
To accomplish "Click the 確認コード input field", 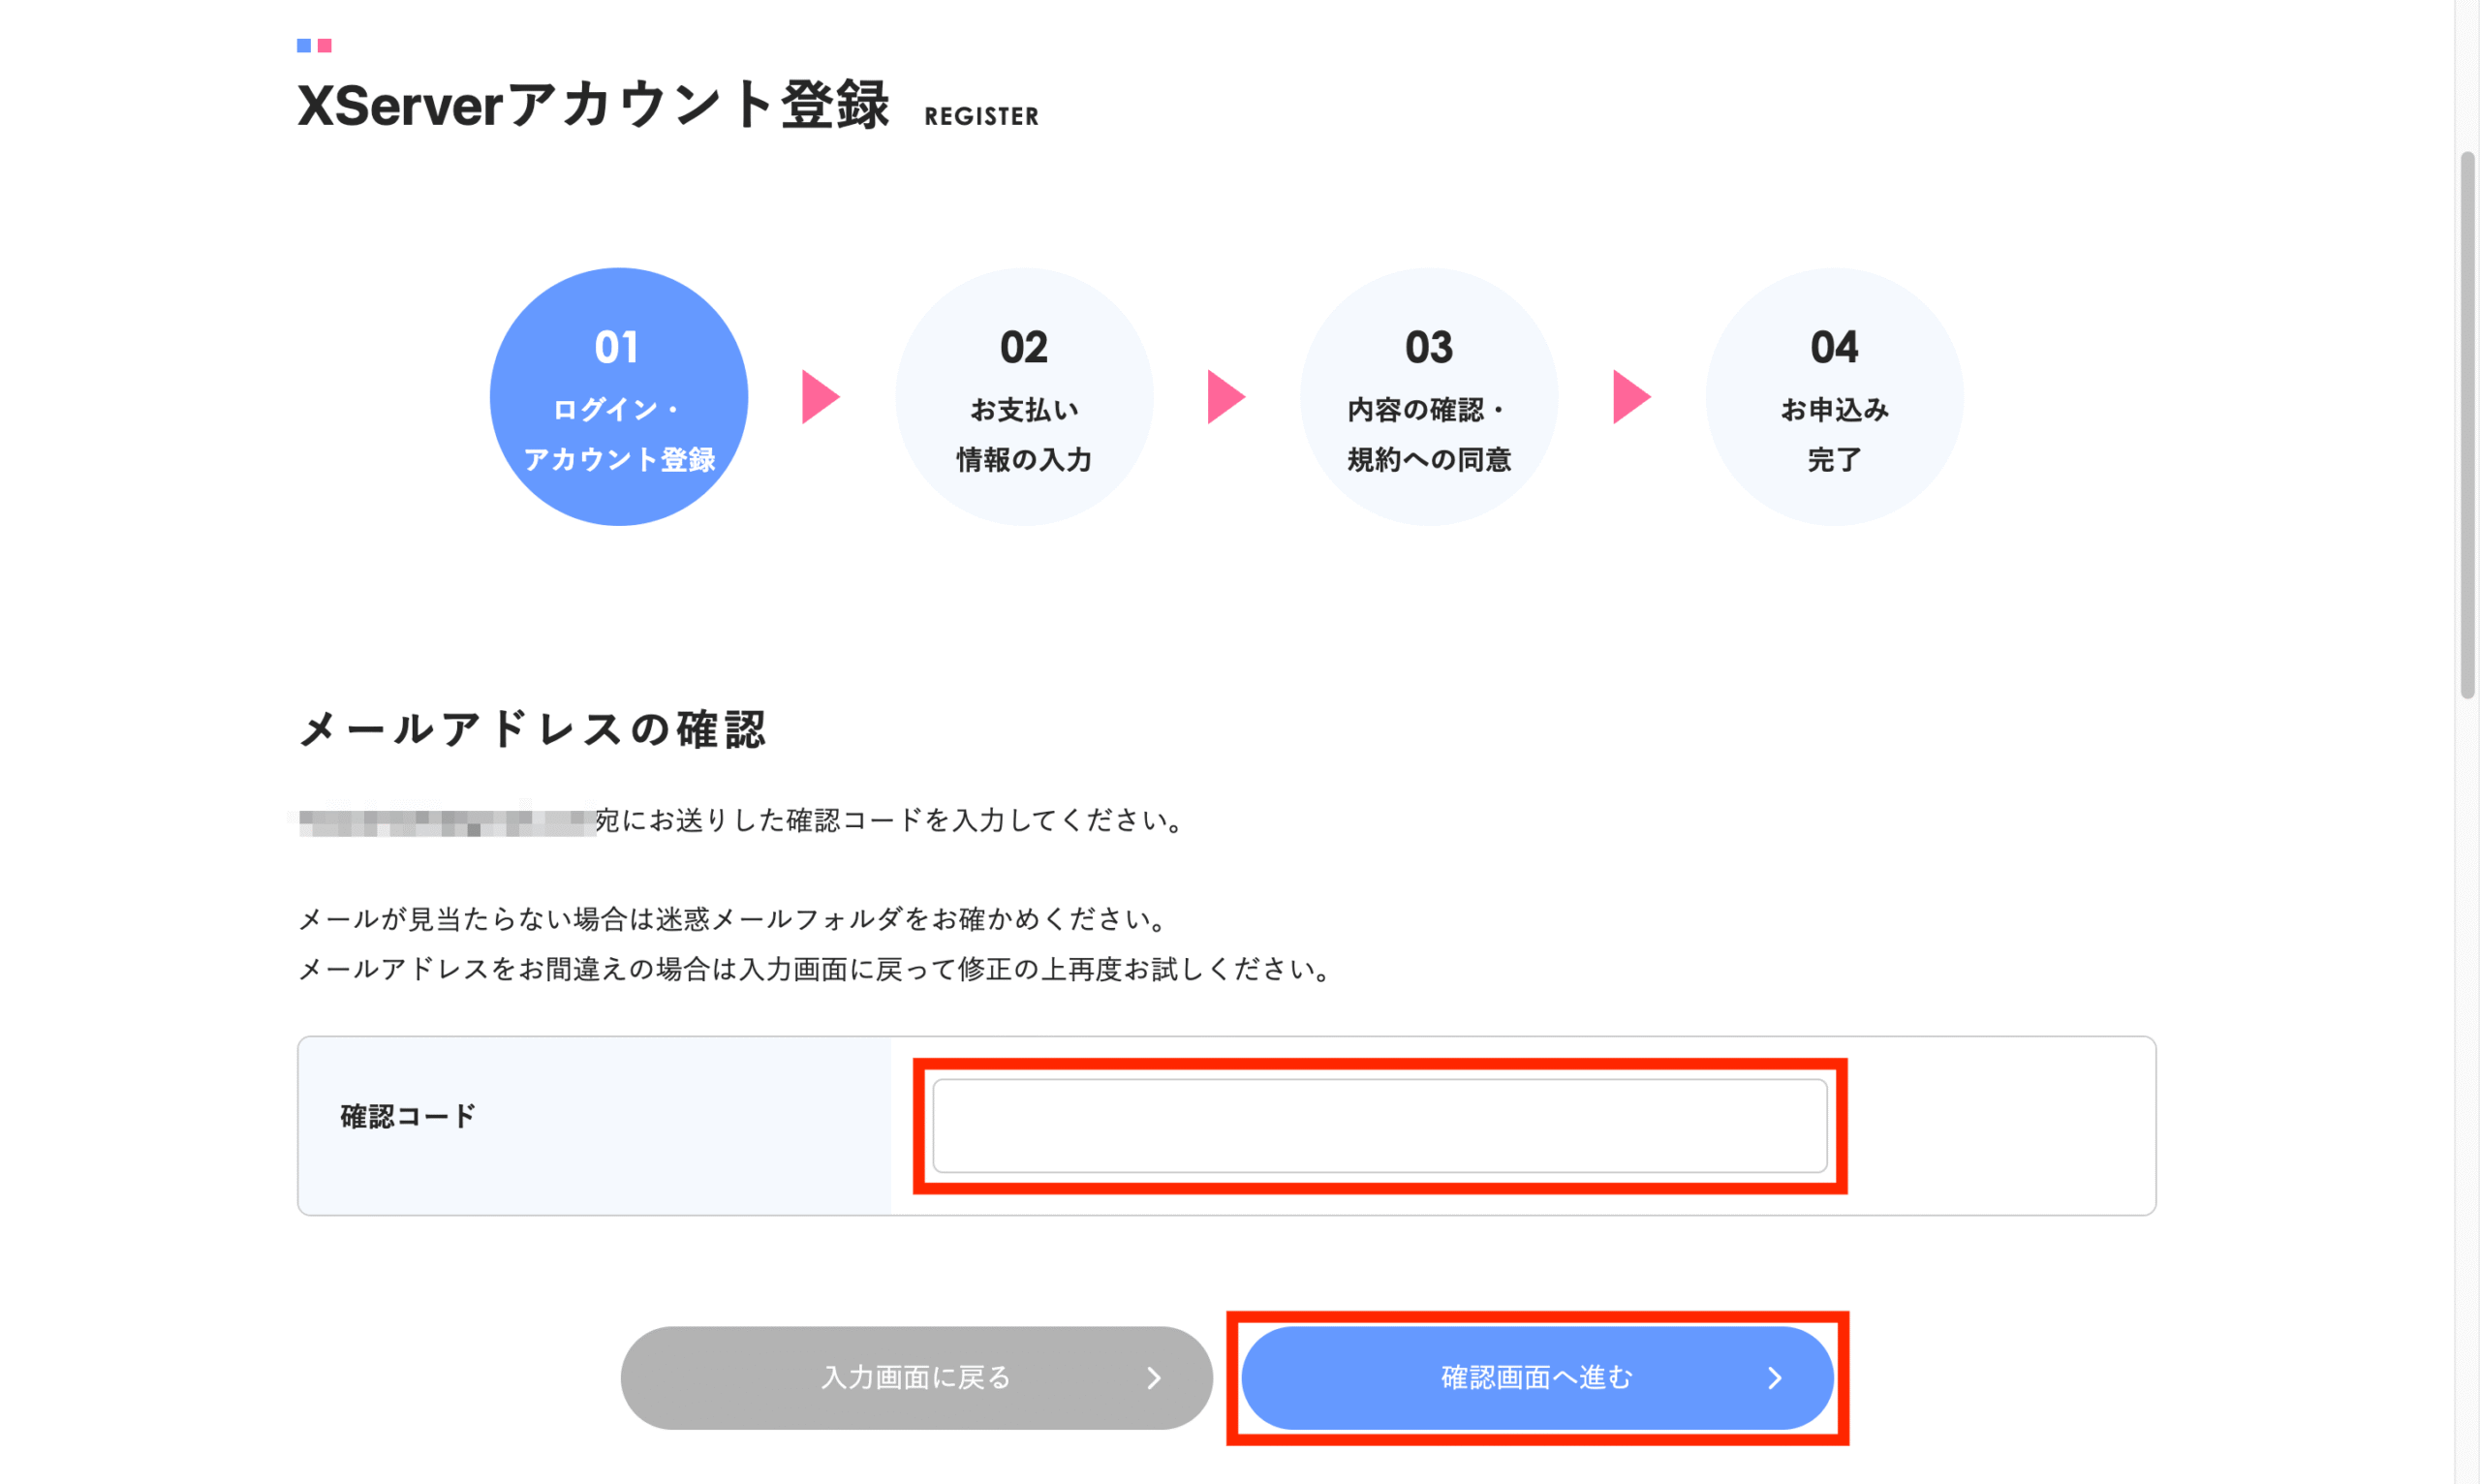I will 1379,1125.
